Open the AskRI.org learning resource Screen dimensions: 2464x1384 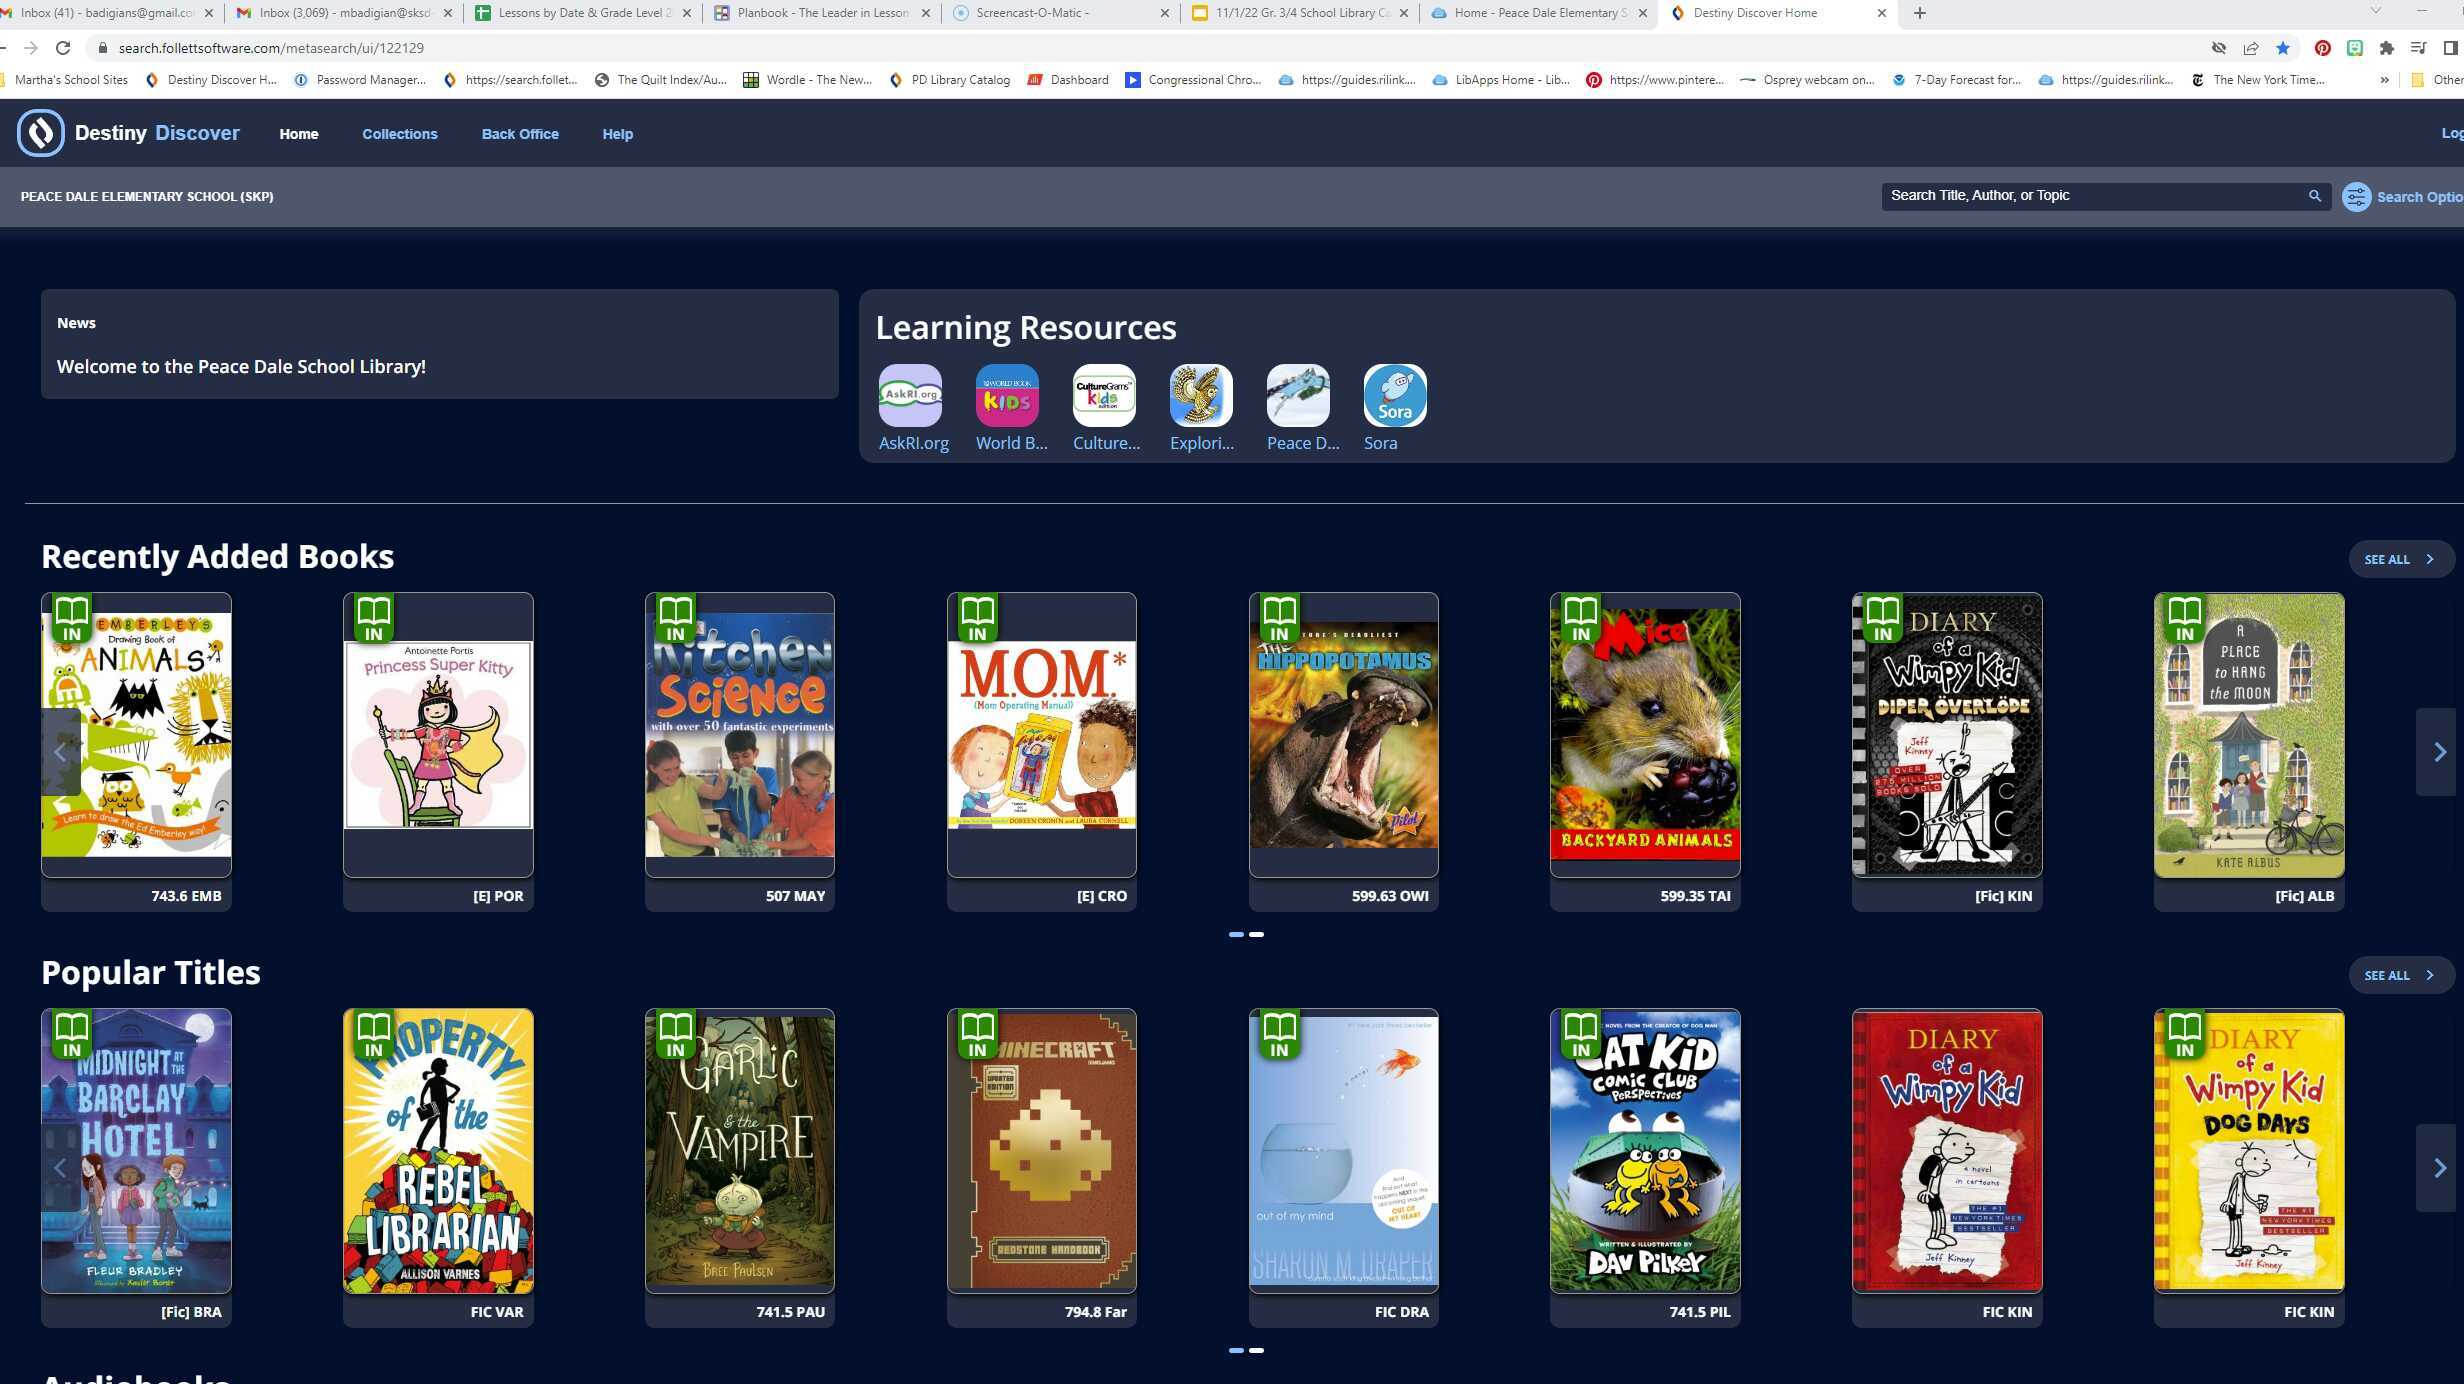(911, 394)
